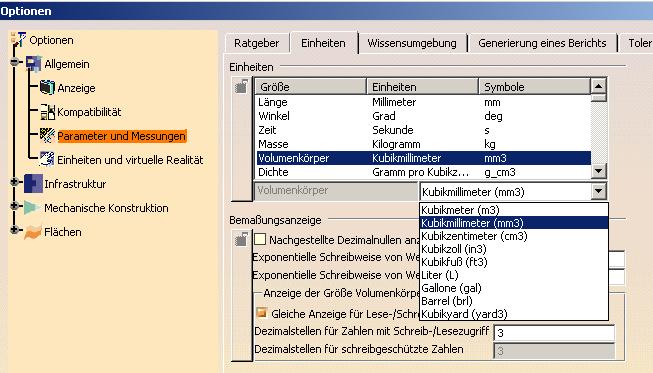This screenshot has height=373, width=653.
Task: Switch to Generierung eines Berichts tab
Action: 542,43
